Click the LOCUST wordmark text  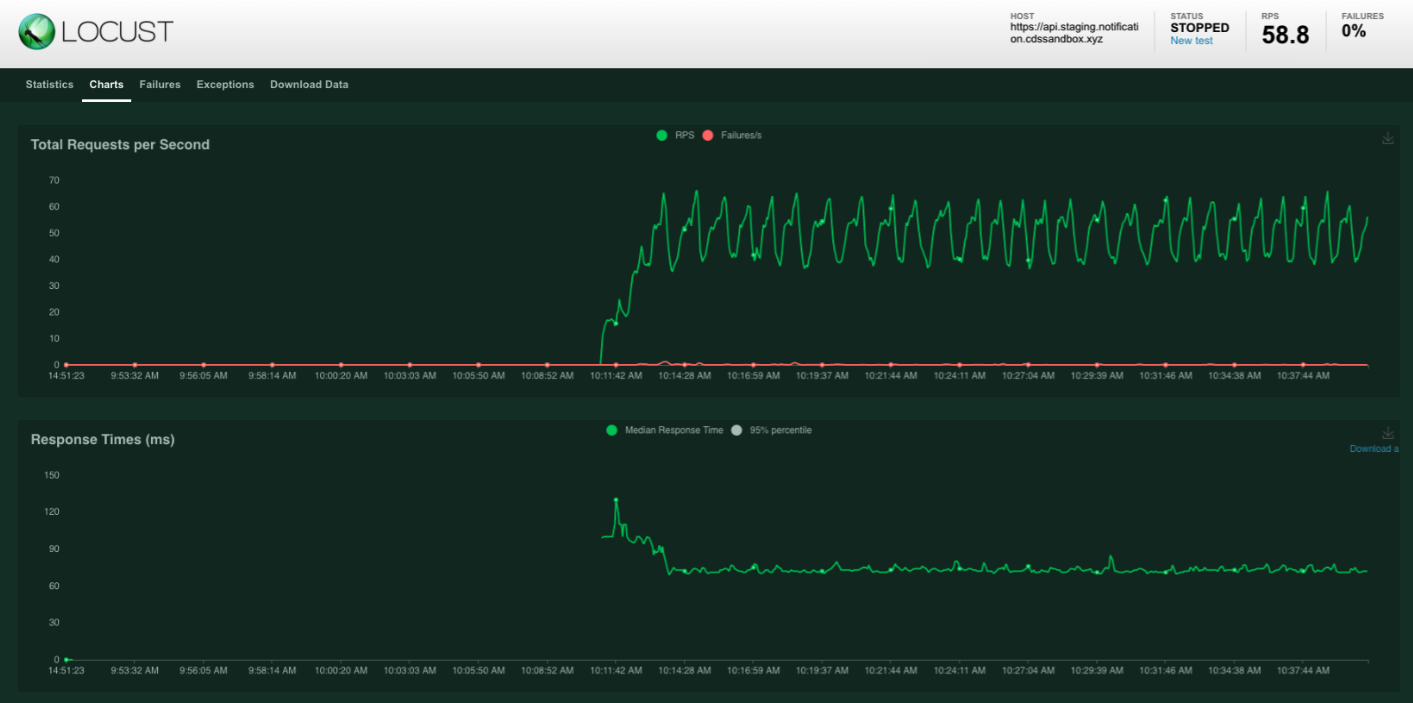(117, 32)
